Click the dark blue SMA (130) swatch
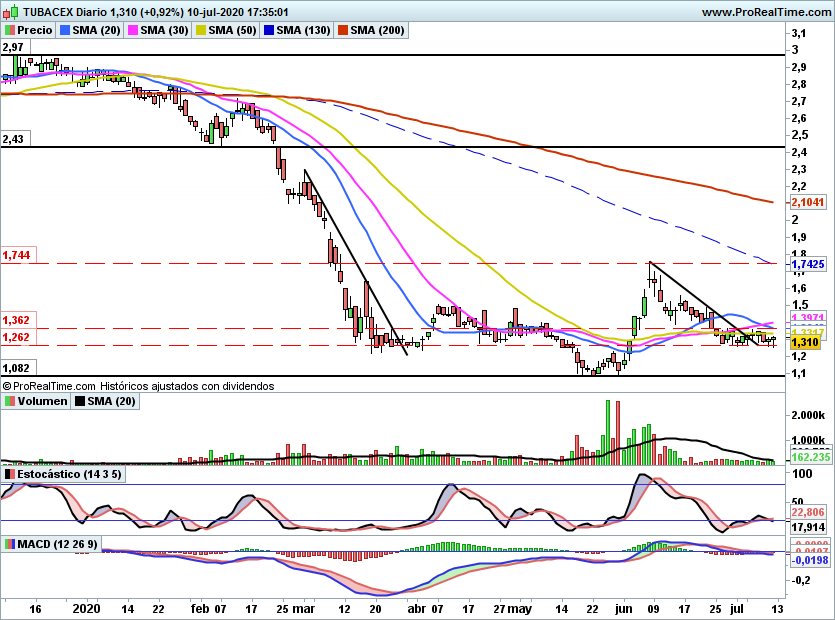 pyautogui.click(x=269, y=30)
